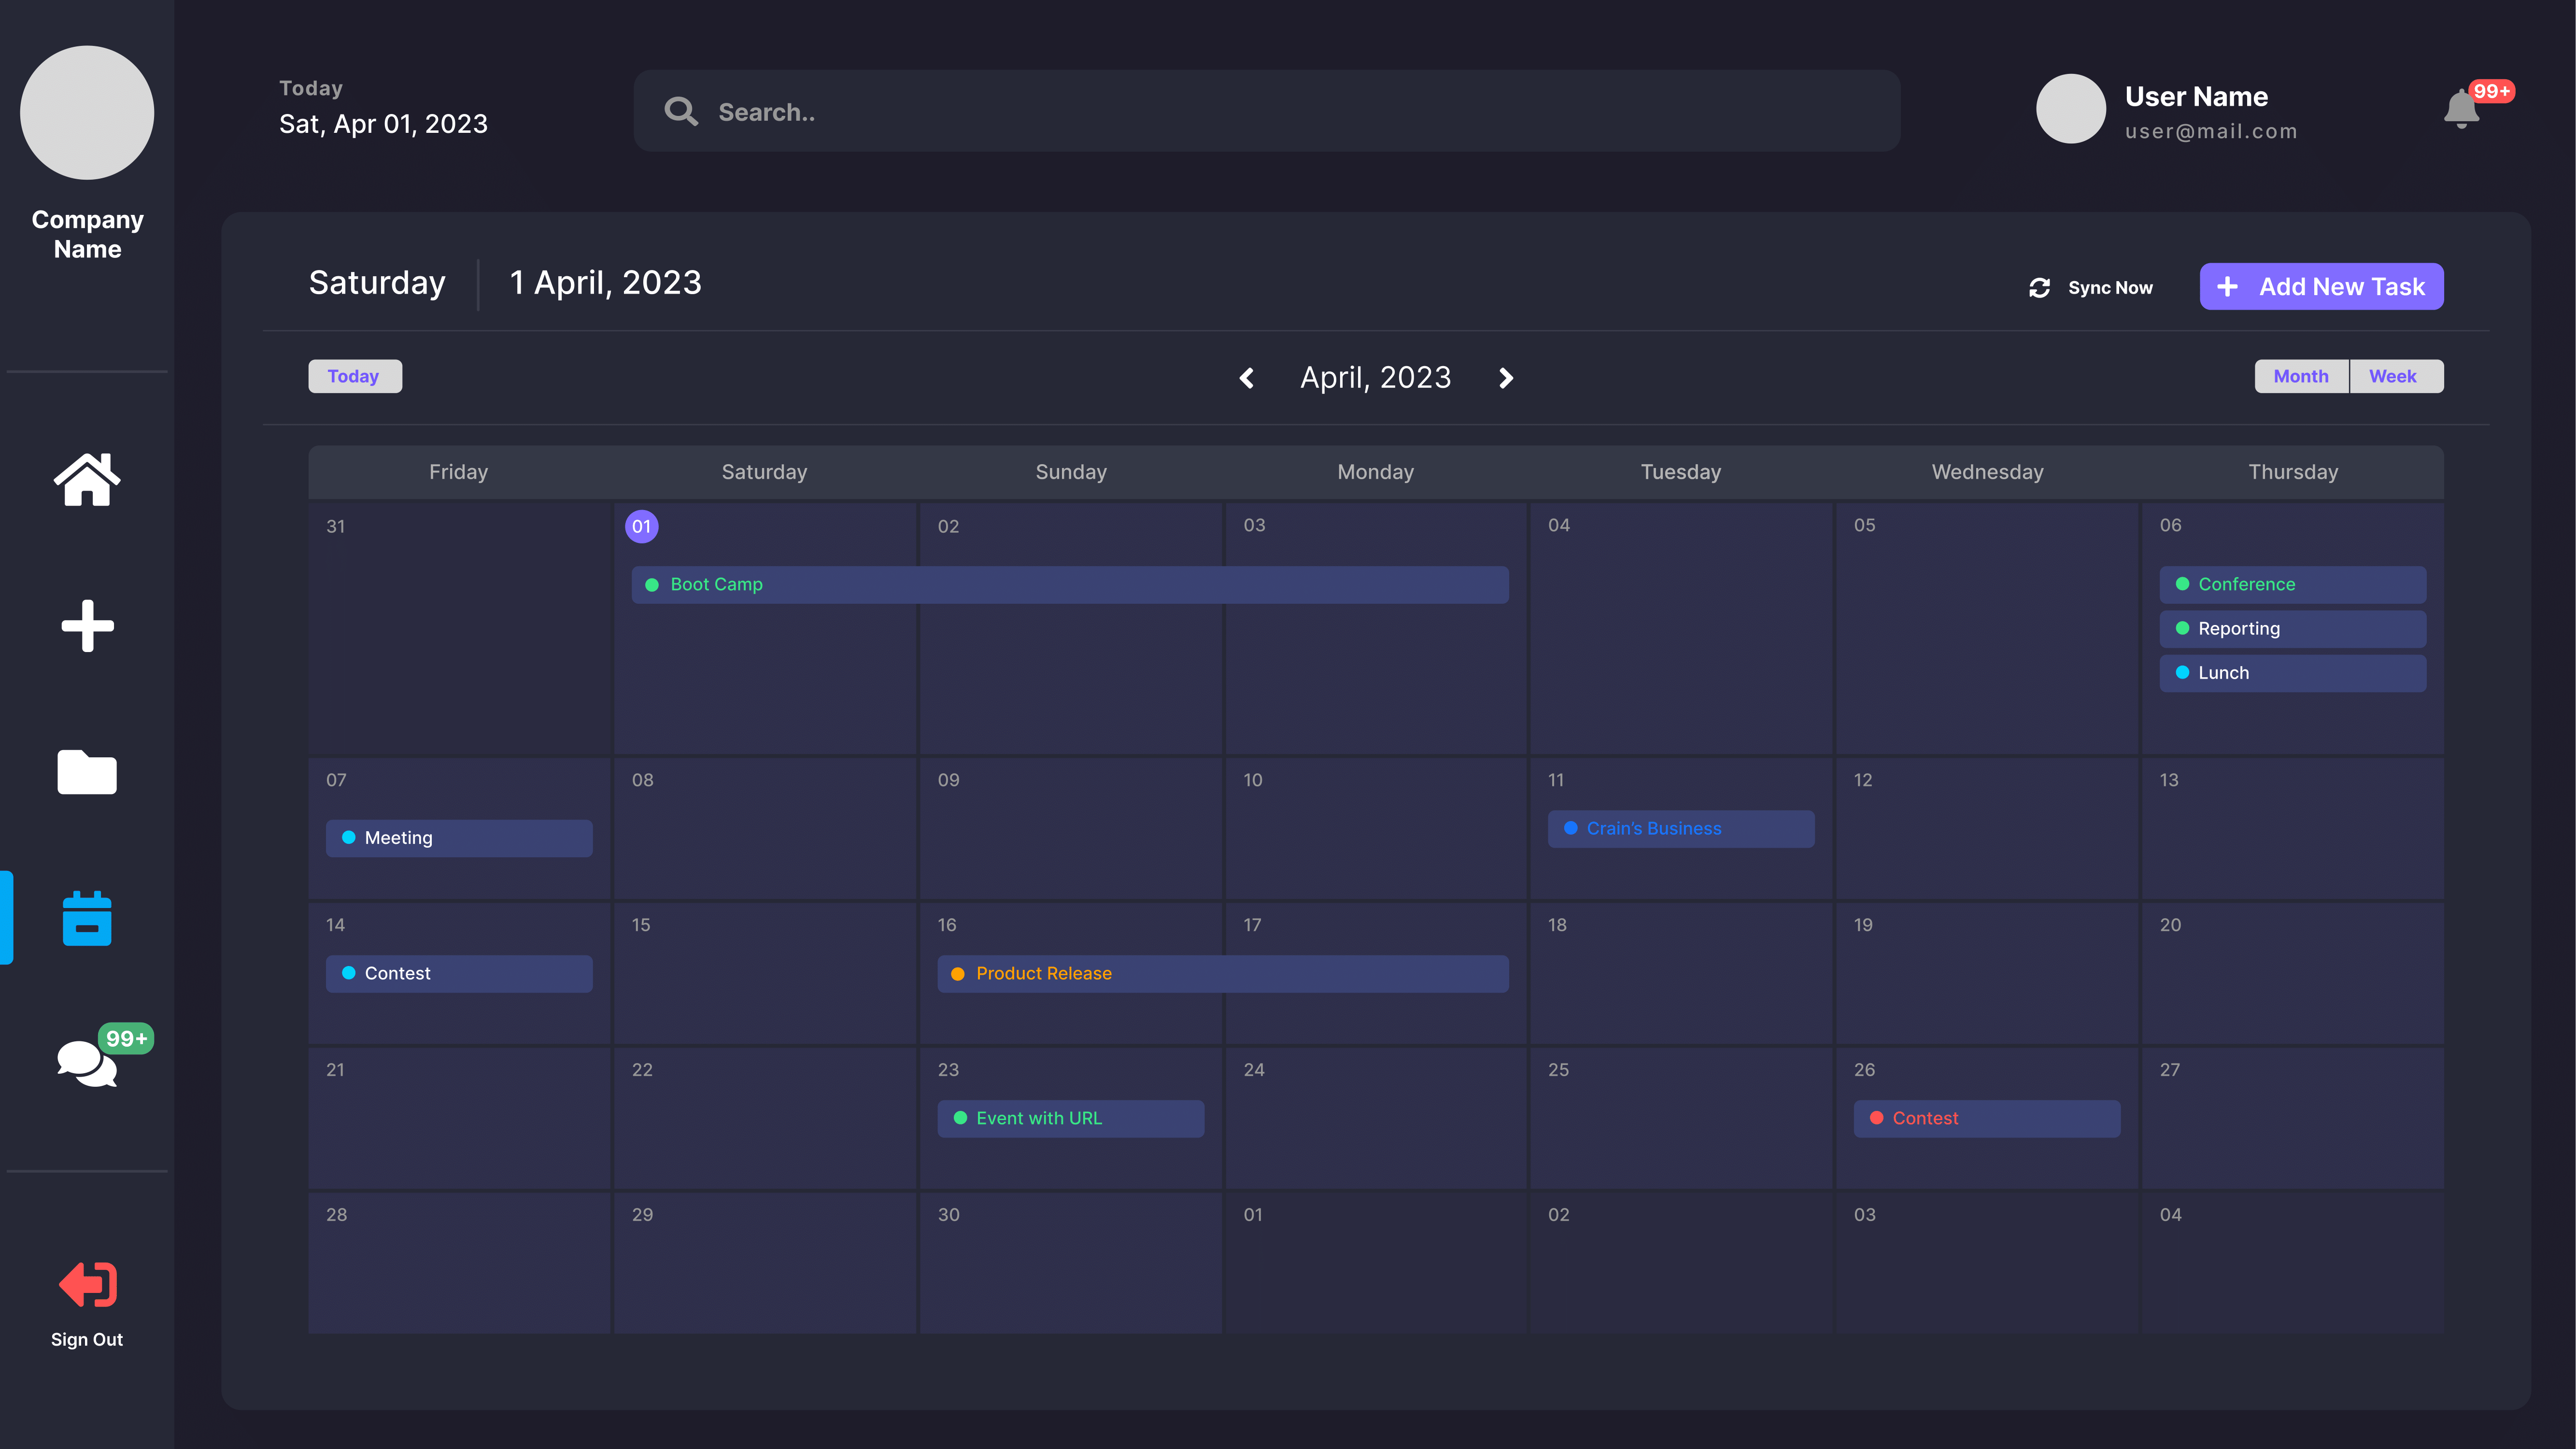Go to previous month arrow
Screen dimensions: 2576x1449
(1246, 378)
